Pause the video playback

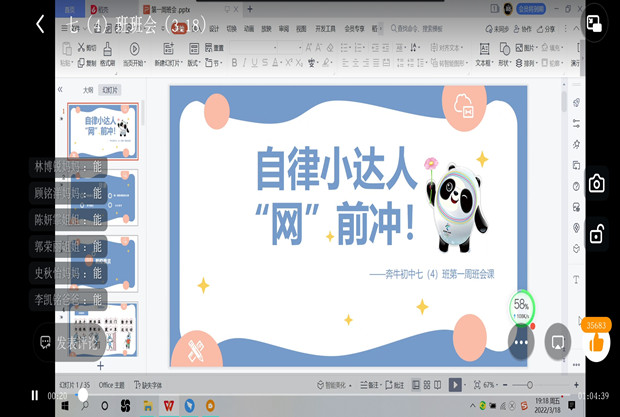(x=35, y=395)
